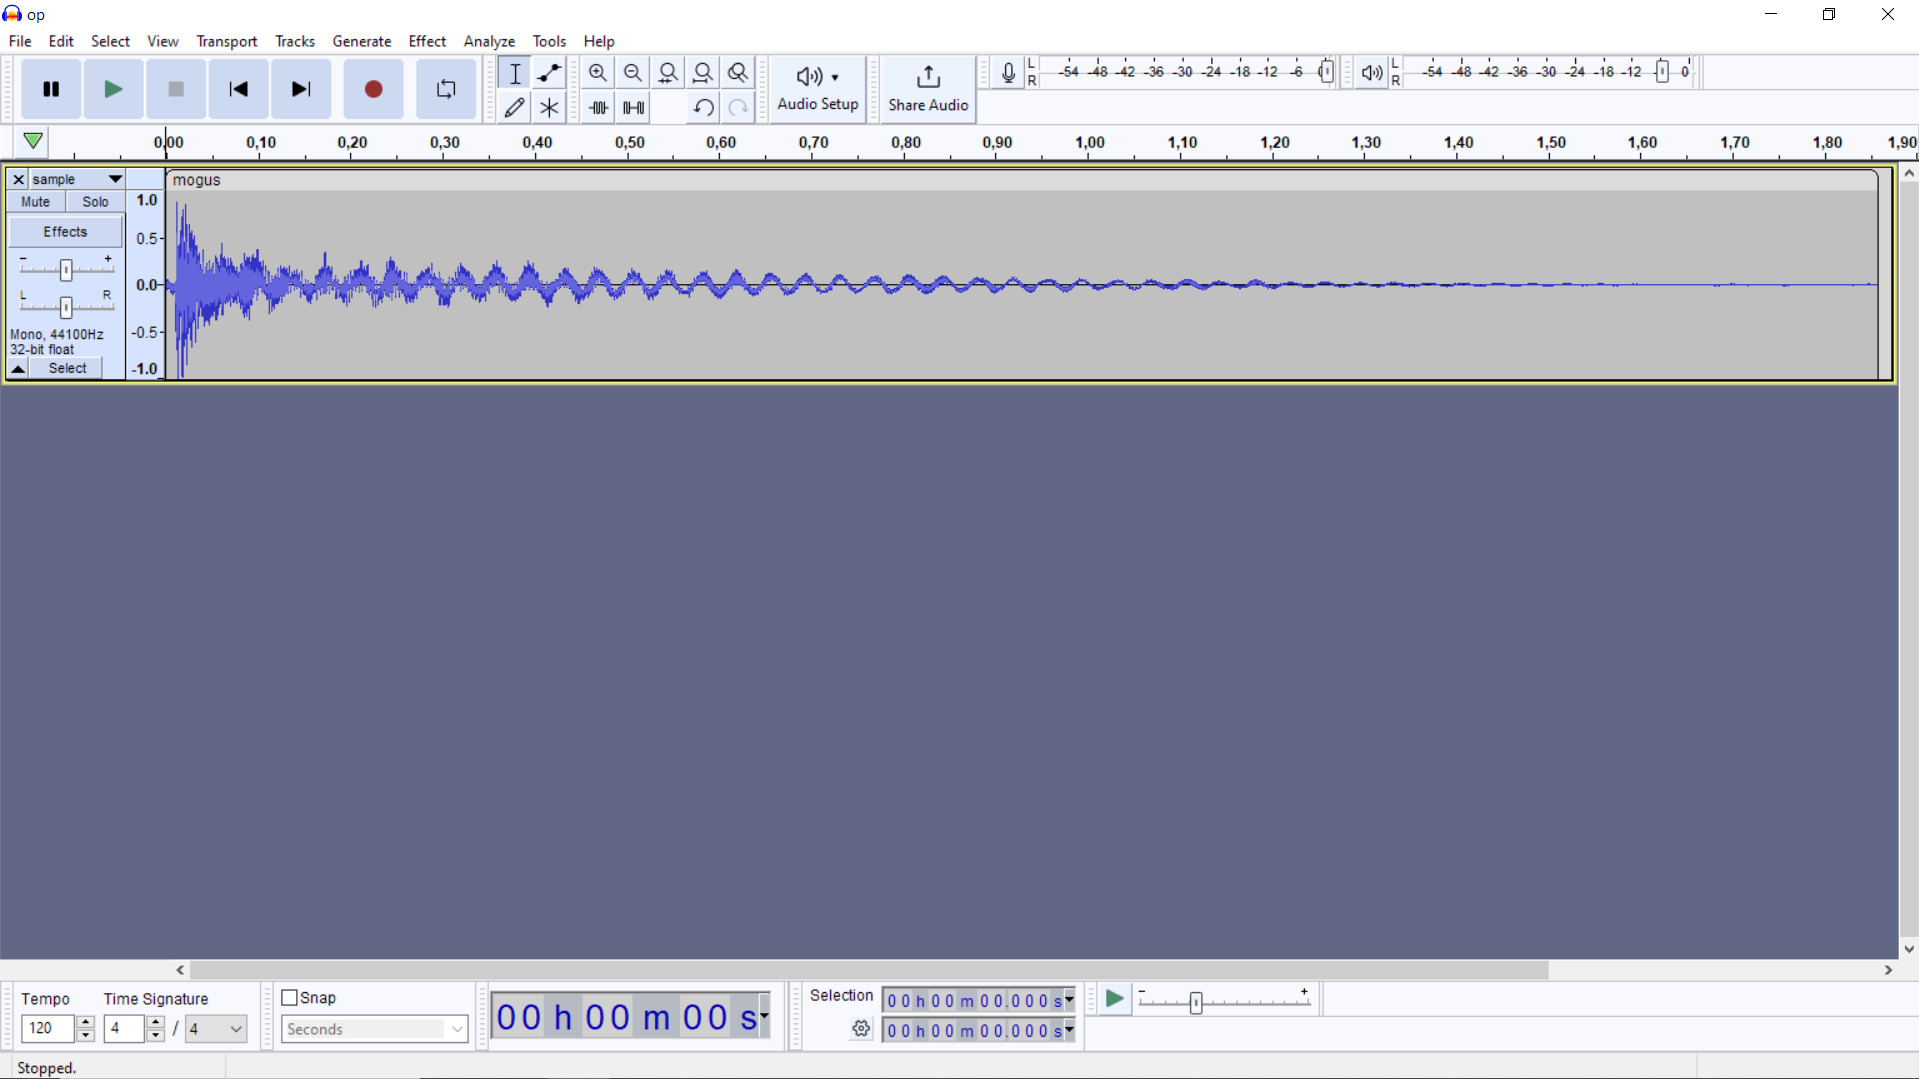Open Share Audio
This screenshot has height=1079, width=1919.
[927, 88]
